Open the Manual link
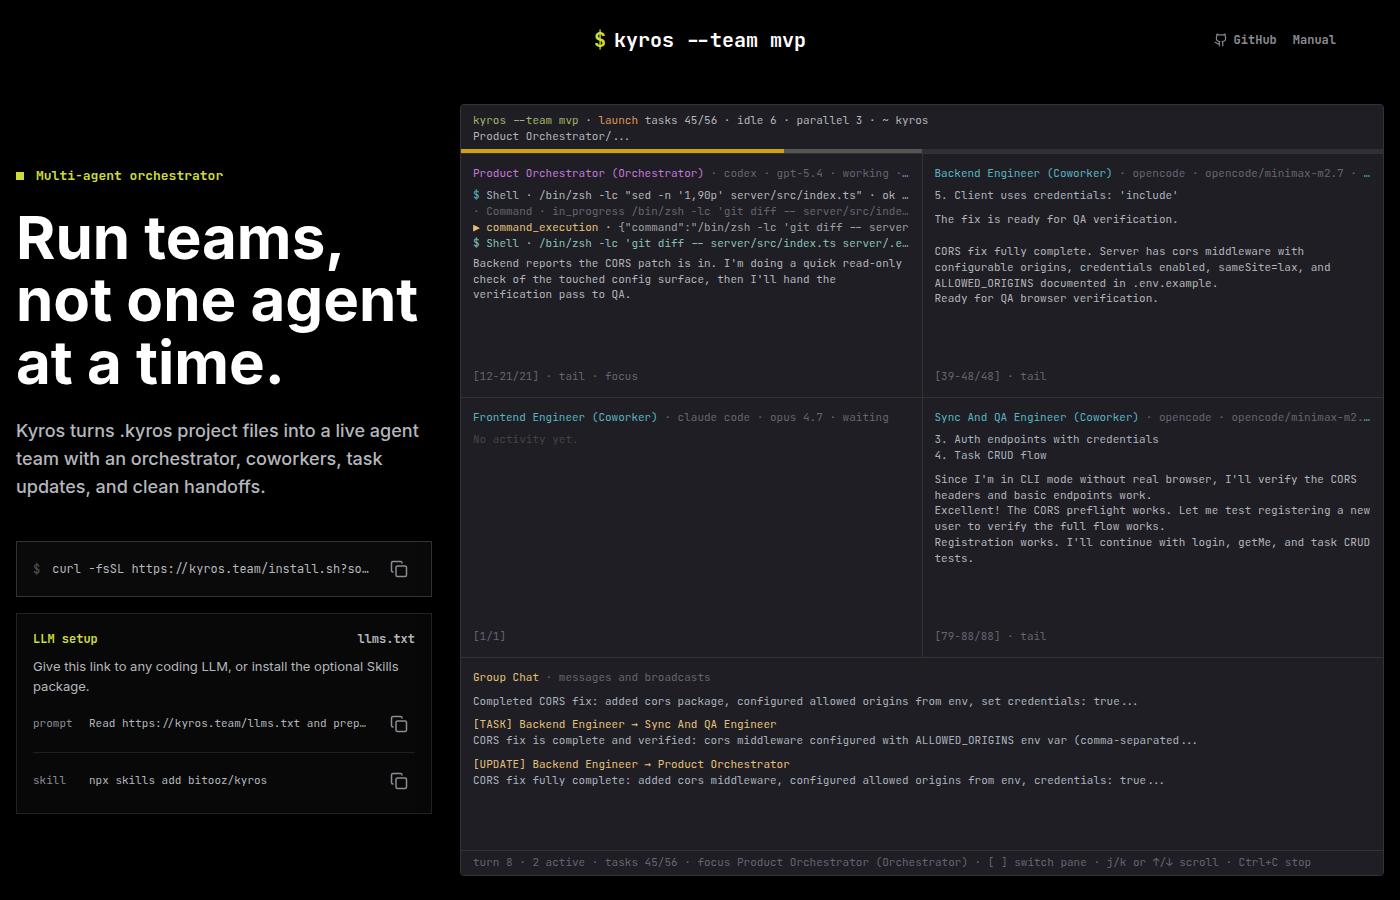 click(1314, 40)
